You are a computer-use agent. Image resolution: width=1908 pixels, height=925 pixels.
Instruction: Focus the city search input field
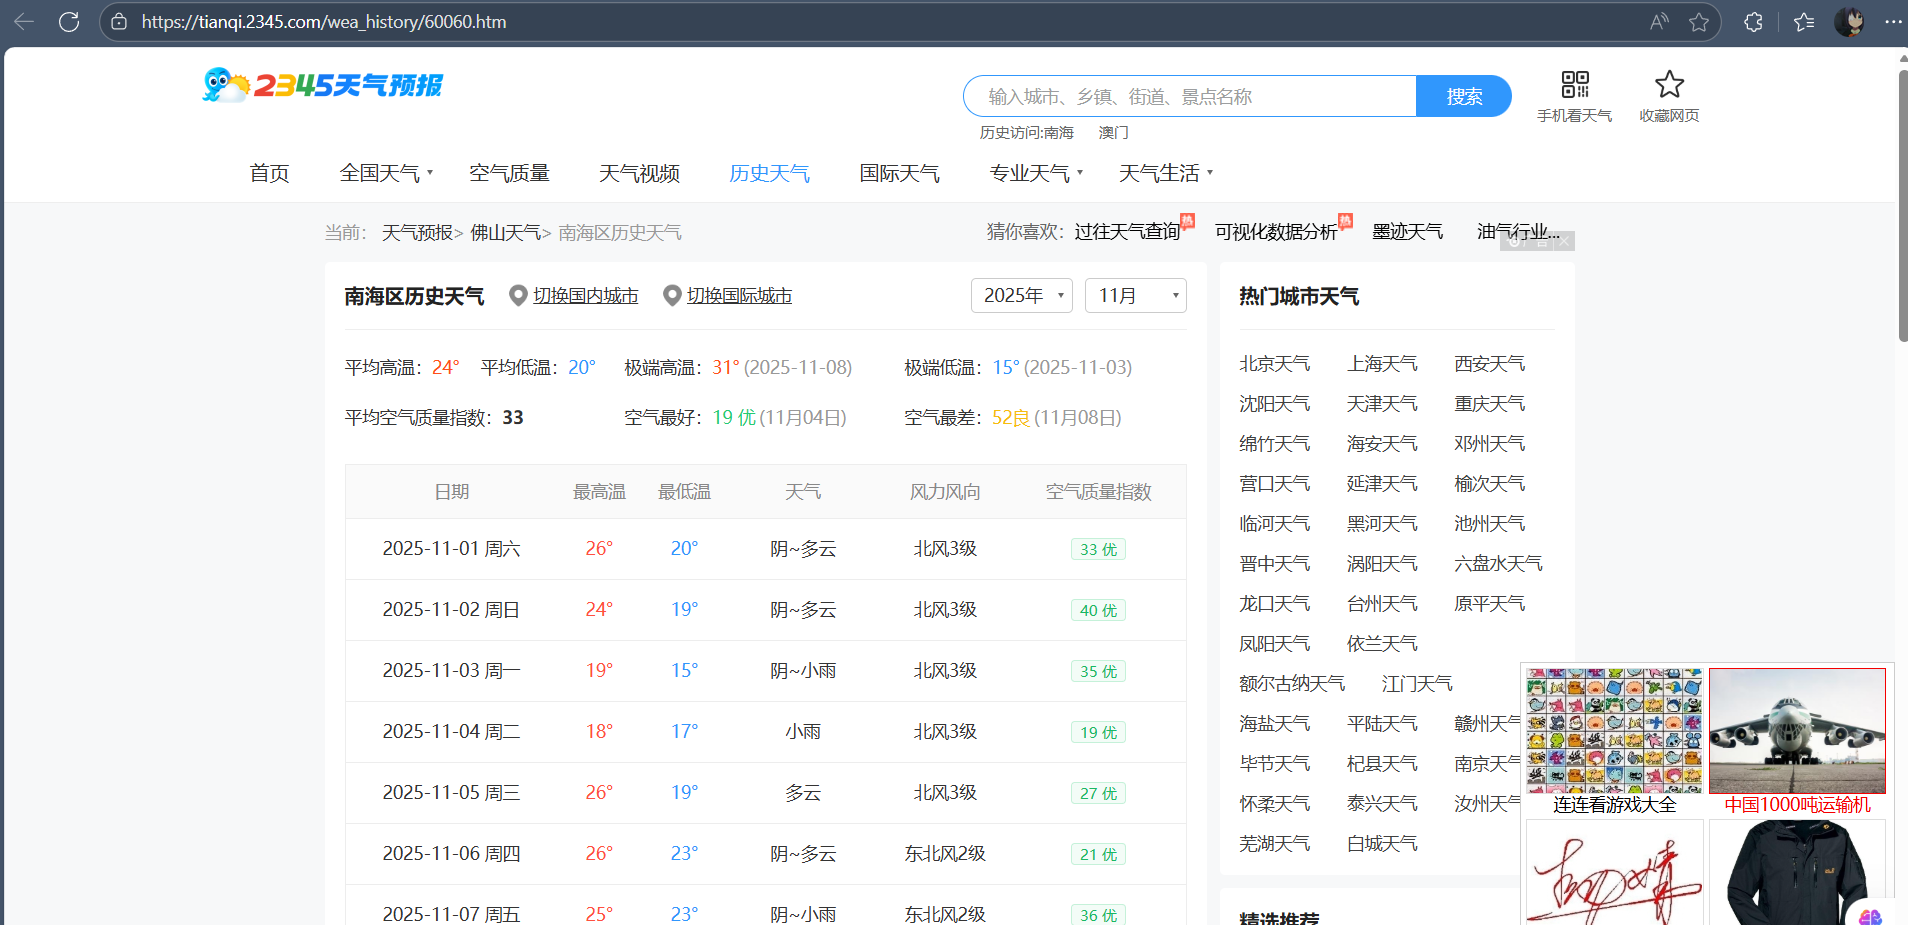point(1190,96)
